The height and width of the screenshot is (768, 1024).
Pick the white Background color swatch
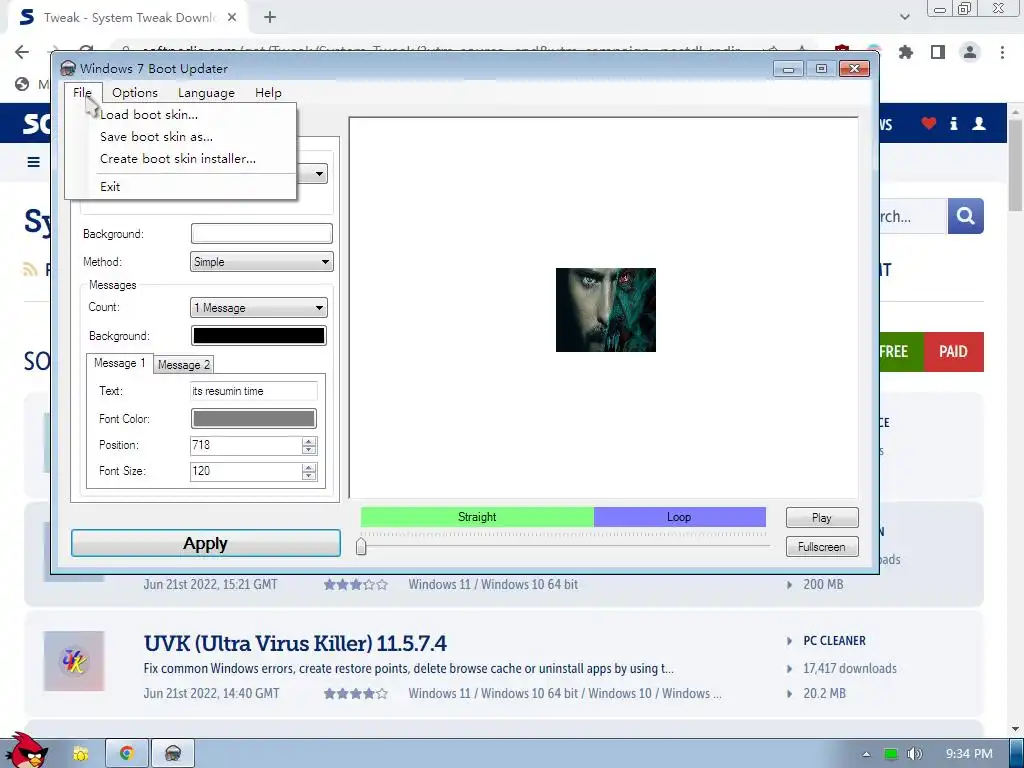tap(261, 233)
